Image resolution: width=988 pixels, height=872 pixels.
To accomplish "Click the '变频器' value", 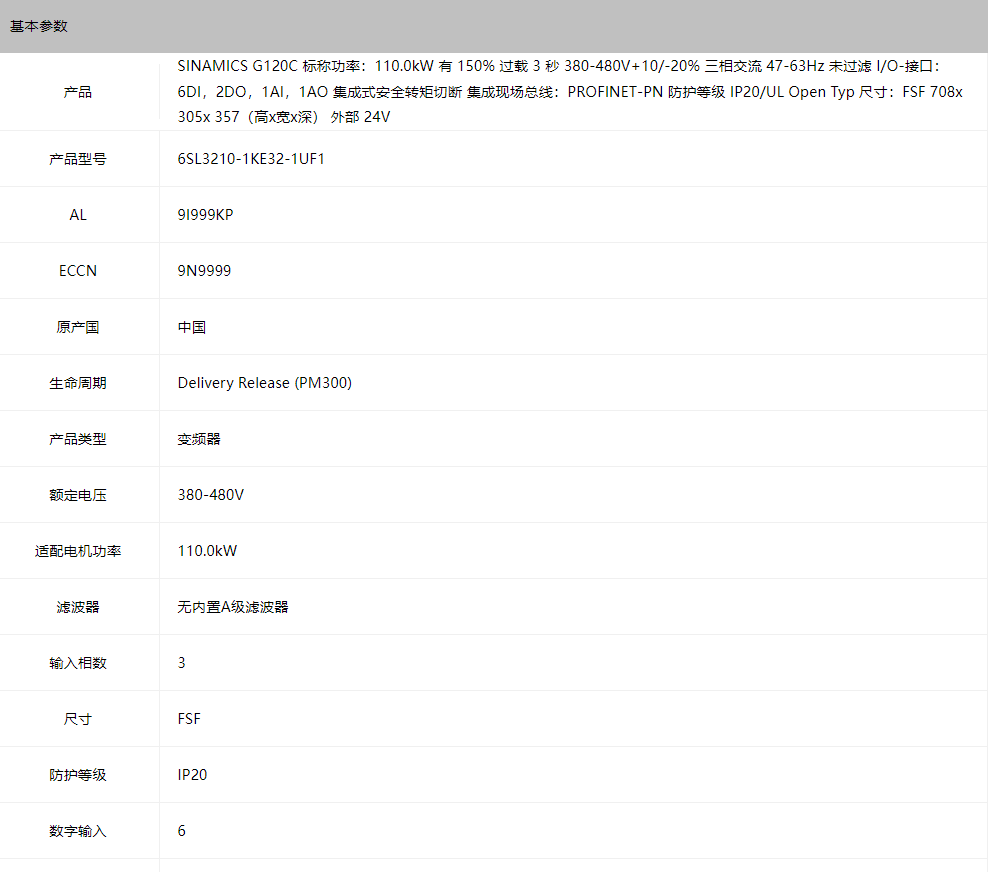I will (x=199, y=439).
